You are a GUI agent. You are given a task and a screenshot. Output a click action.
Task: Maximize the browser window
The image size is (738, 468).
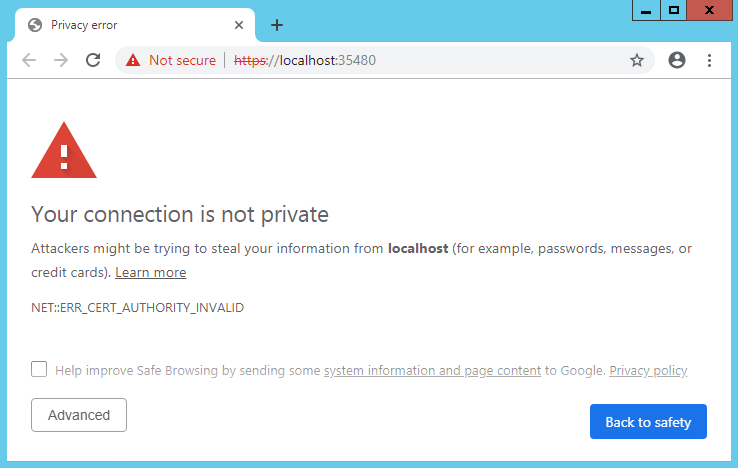tap(674, 10)
